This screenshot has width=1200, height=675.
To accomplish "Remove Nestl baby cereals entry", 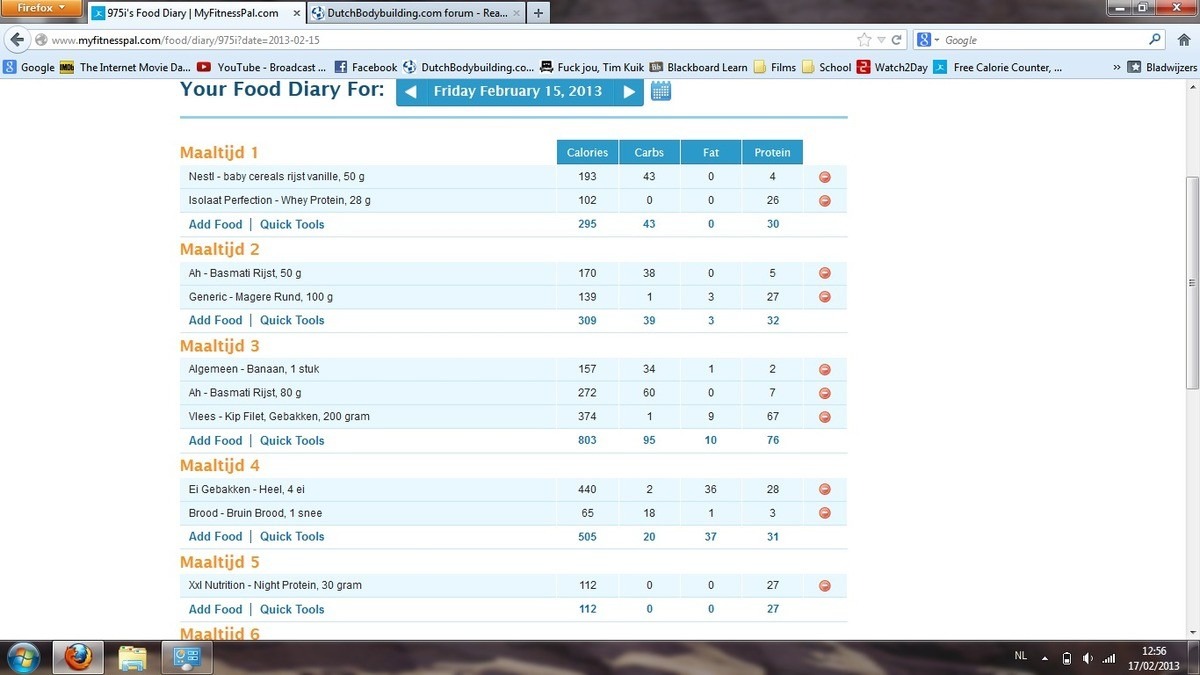I will point(824,177).
